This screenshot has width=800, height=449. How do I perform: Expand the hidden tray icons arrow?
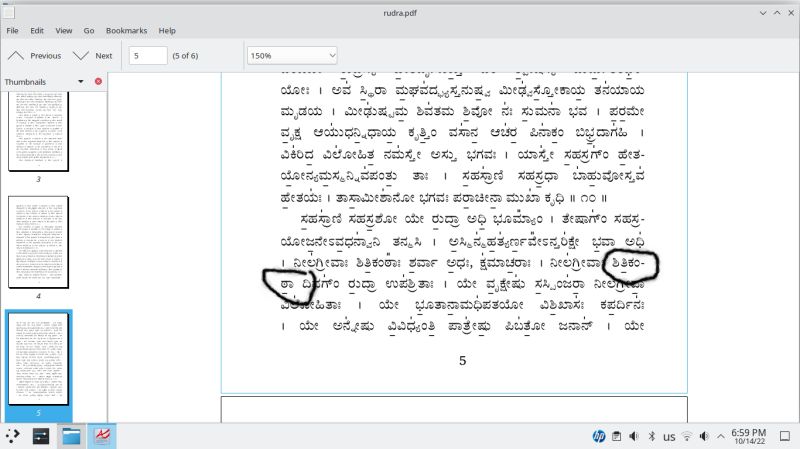721,436
